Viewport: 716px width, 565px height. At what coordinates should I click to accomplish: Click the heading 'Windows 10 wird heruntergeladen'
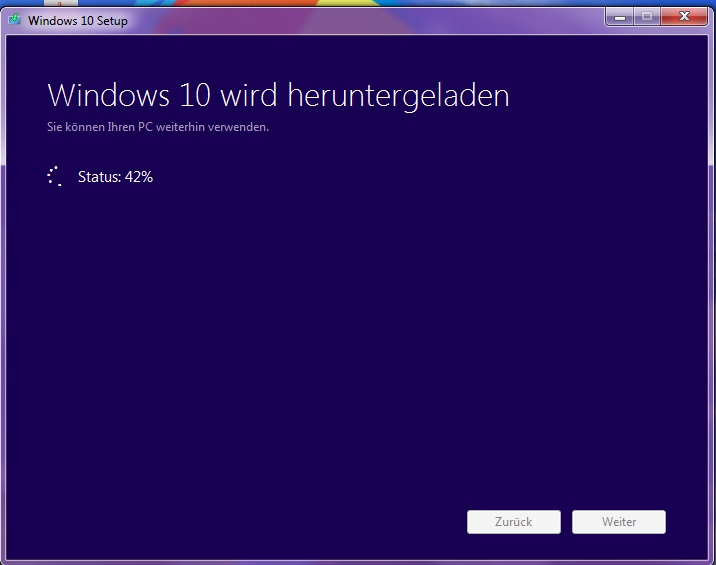(x=278, y=95)
